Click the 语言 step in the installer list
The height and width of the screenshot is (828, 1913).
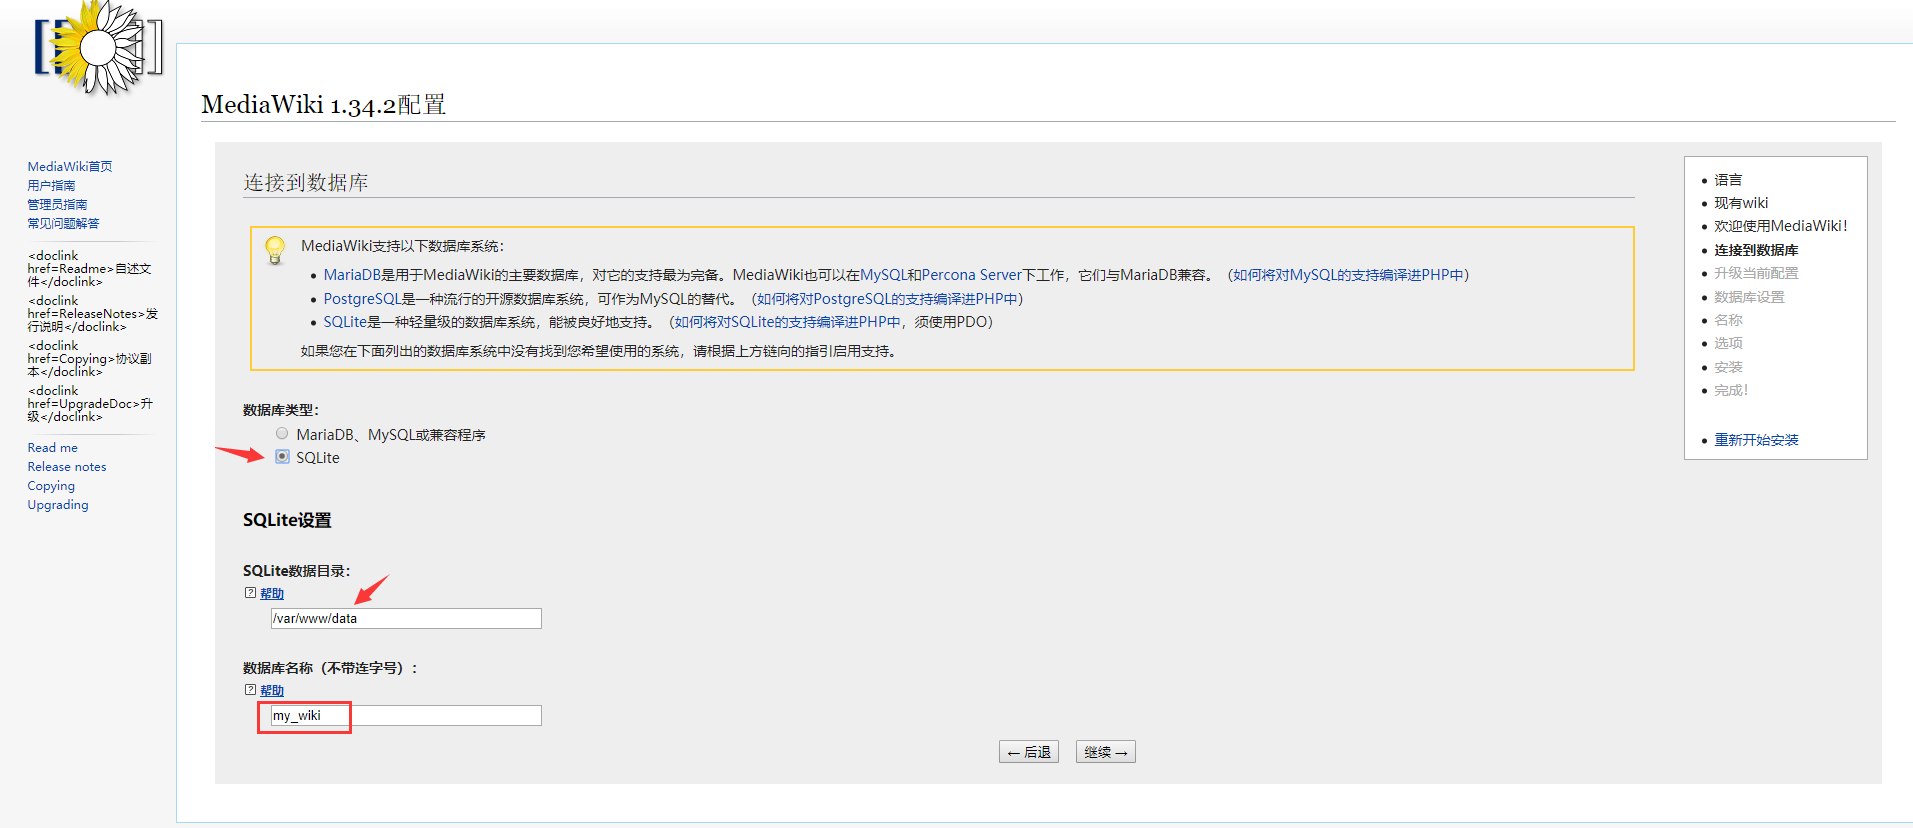coord(1728,180)
